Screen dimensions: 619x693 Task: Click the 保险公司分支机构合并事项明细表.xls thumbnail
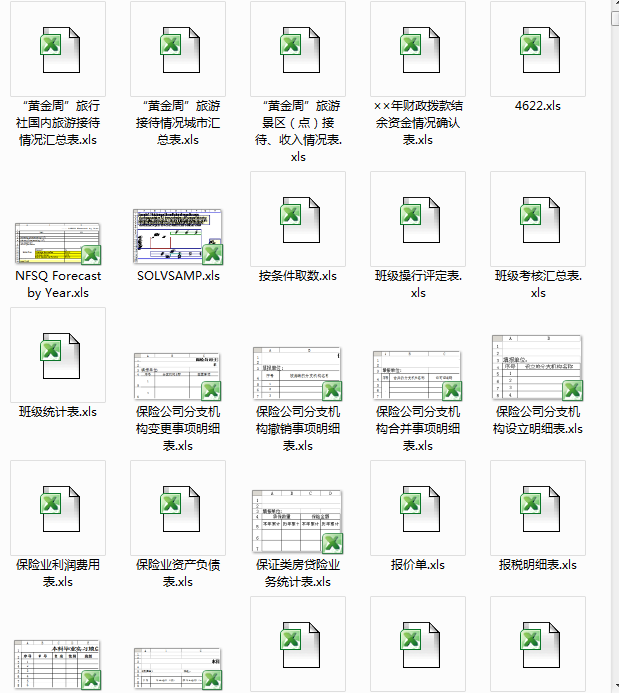point(417,375)
